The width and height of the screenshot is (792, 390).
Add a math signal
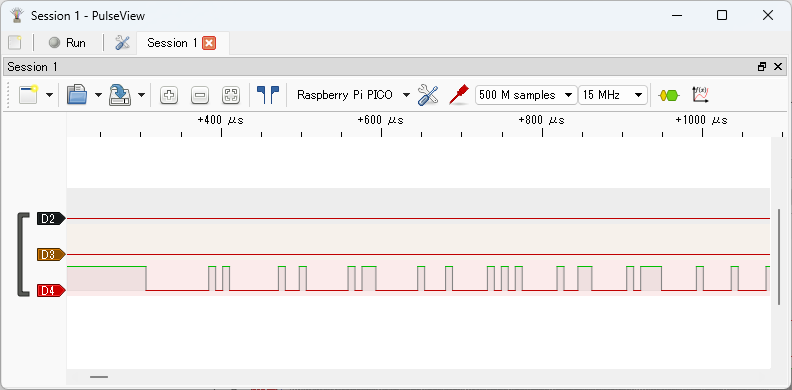701,94
